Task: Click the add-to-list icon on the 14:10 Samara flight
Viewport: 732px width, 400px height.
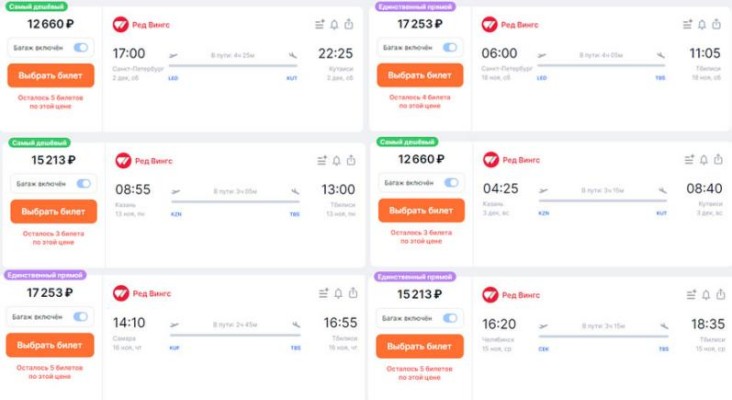Action: (321, 293)
